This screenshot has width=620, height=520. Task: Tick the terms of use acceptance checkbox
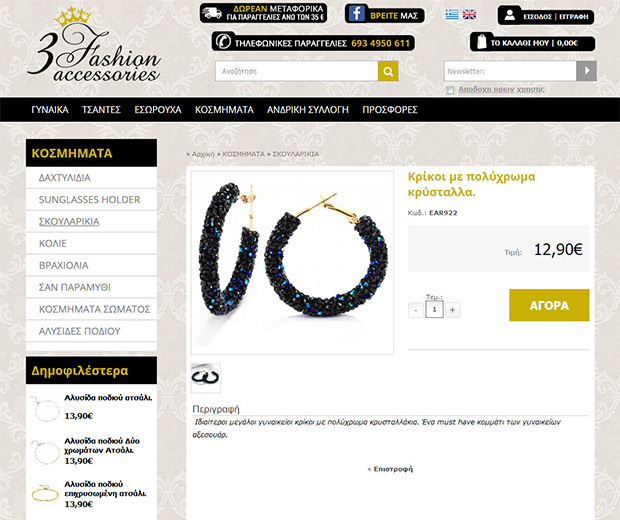click(450, 90)
